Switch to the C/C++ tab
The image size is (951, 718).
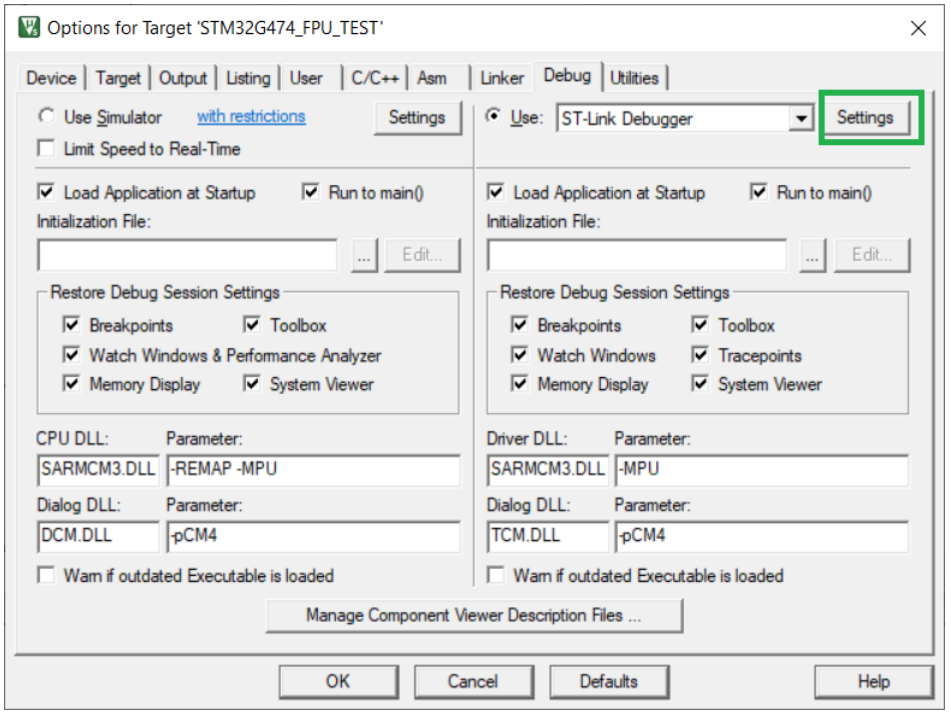pos(375,78)
